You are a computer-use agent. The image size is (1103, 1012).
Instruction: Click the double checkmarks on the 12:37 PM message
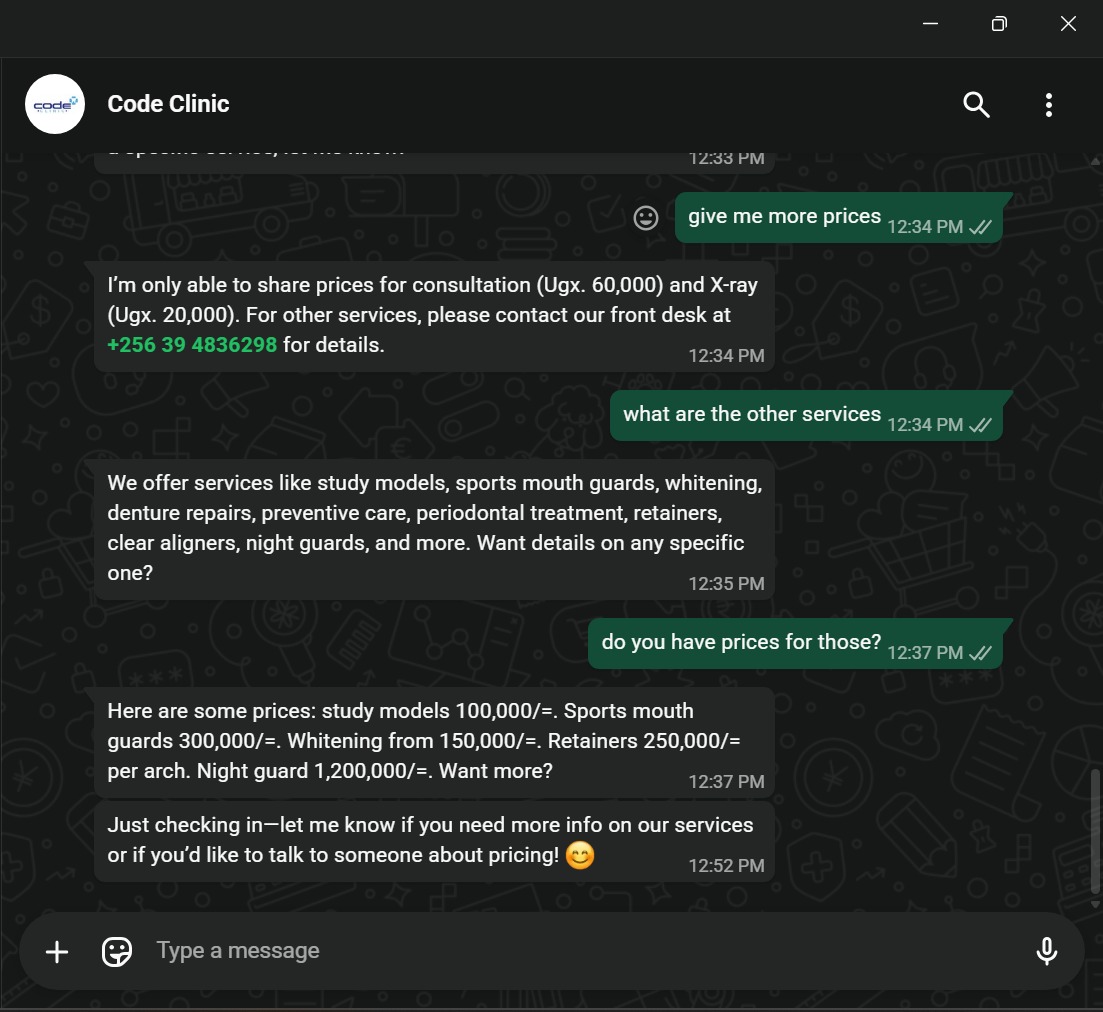(978, 652)
